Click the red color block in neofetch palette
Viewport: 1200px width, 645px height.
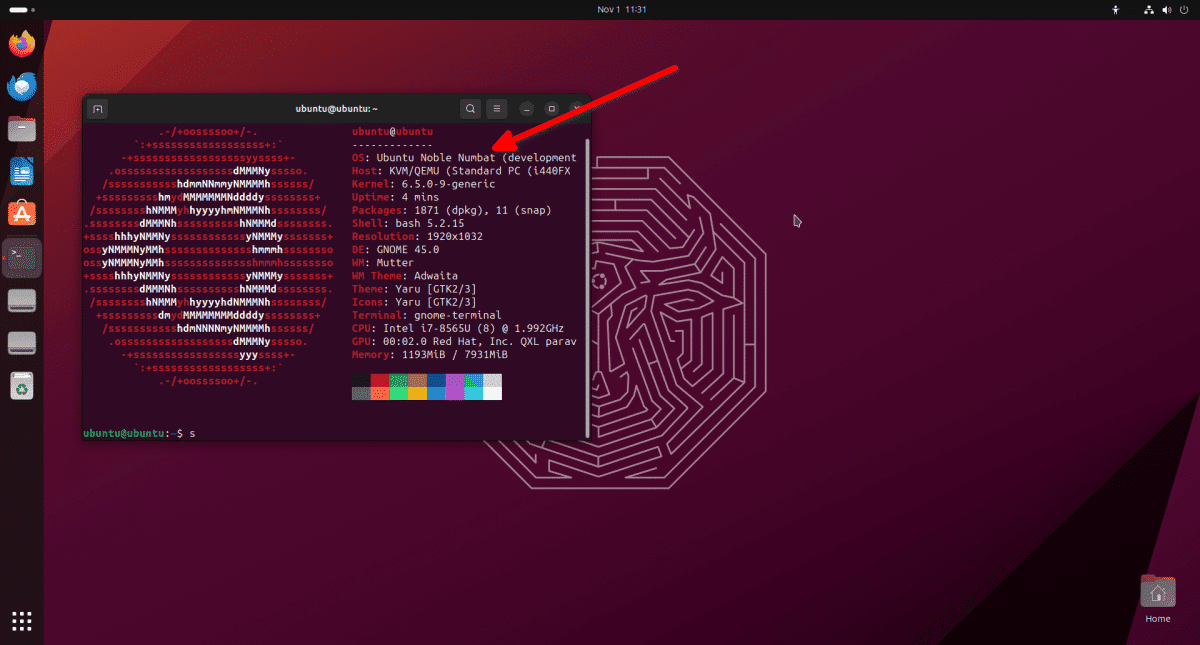tap(380, 381)
